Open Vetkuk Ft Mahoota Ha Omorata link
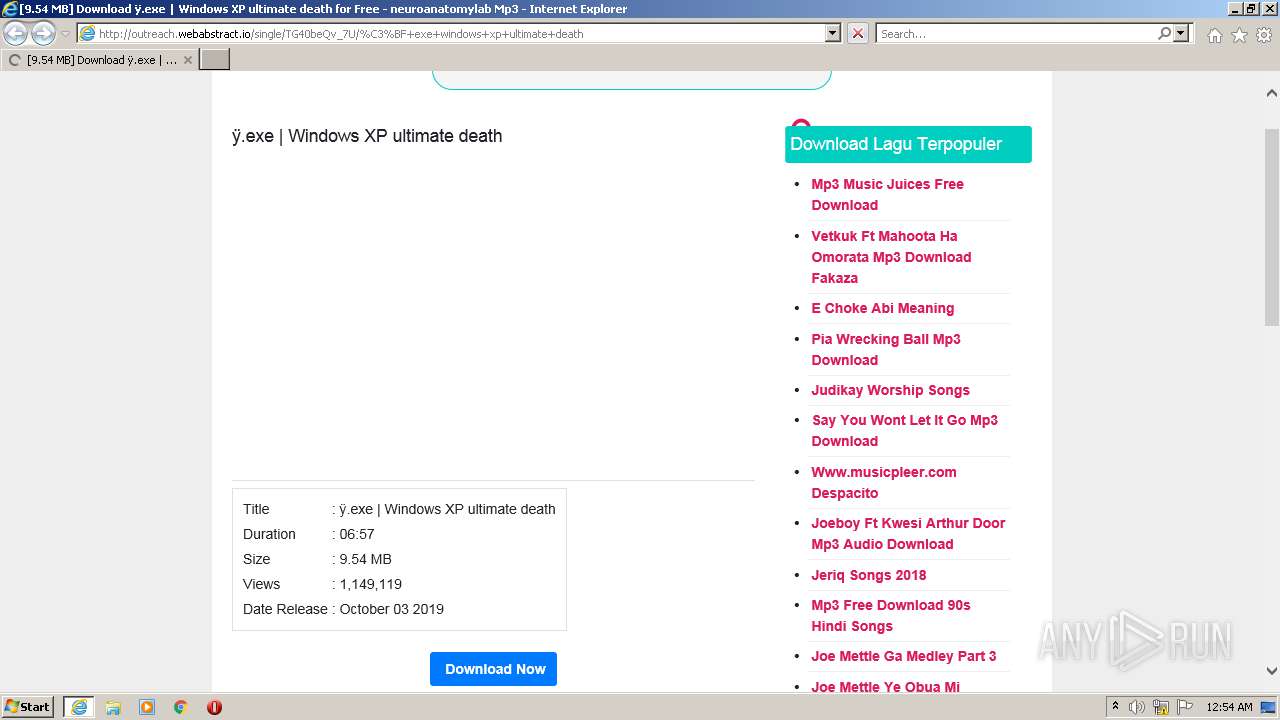The height and width of the screenshot is (720, 1280). tap(891, 257)
